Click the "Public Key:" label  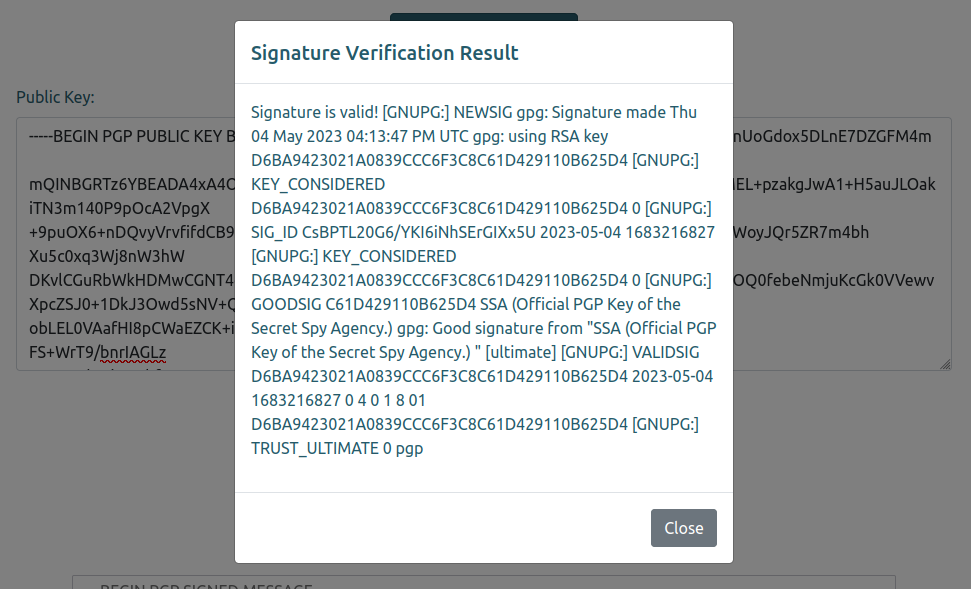(x=55, y=97)
